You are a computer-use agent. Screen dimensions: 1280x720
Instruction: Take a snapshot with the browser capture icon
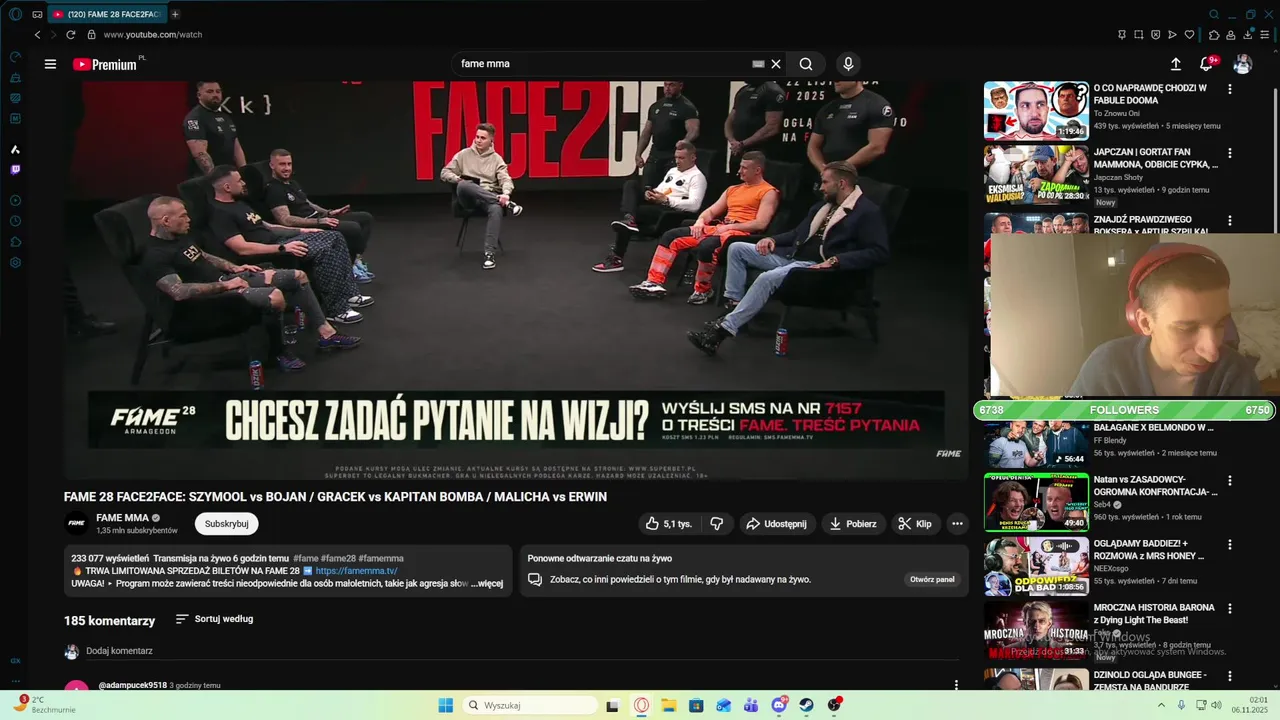(1138, 34)
